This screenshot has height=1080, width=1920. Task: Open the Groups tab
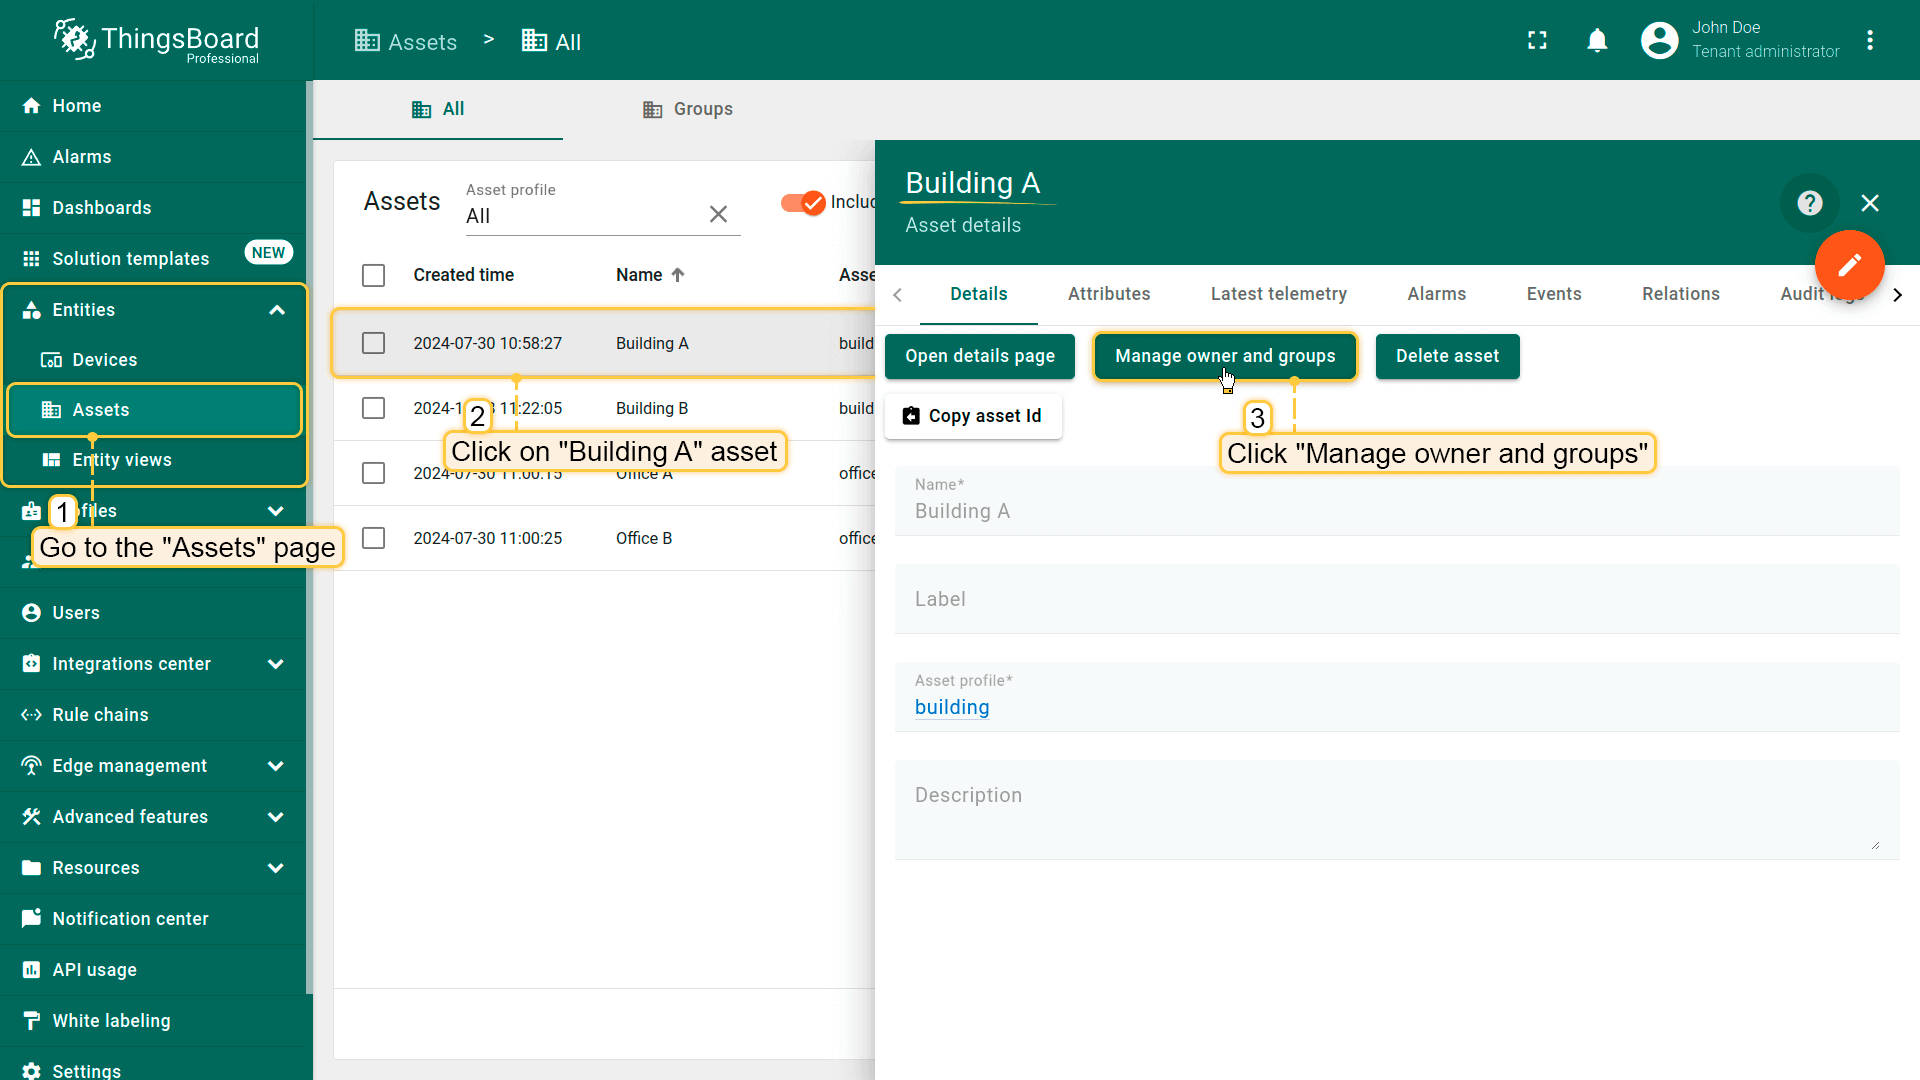(x=688, y=109)
